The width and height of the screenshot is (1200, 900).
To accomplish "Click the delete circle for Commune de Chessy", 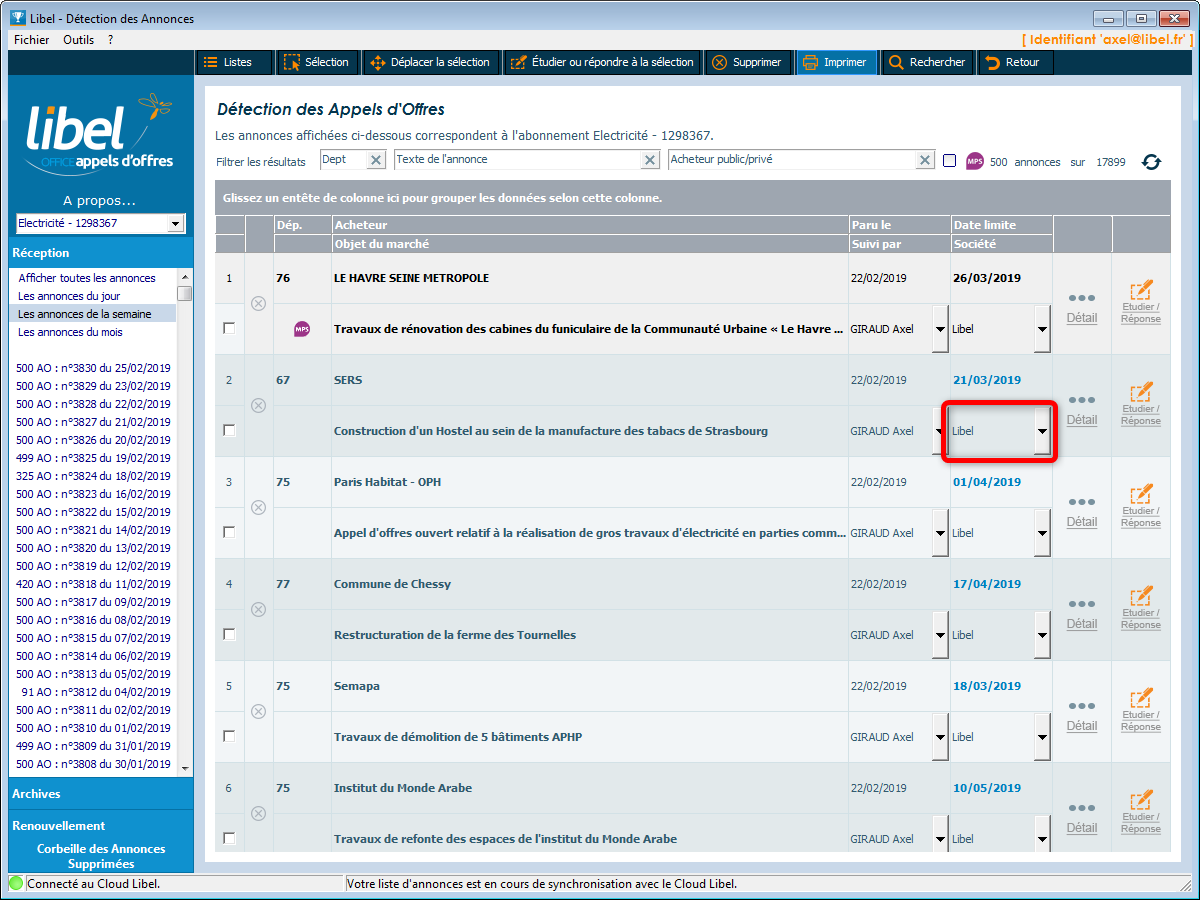I will pos(258,609).
